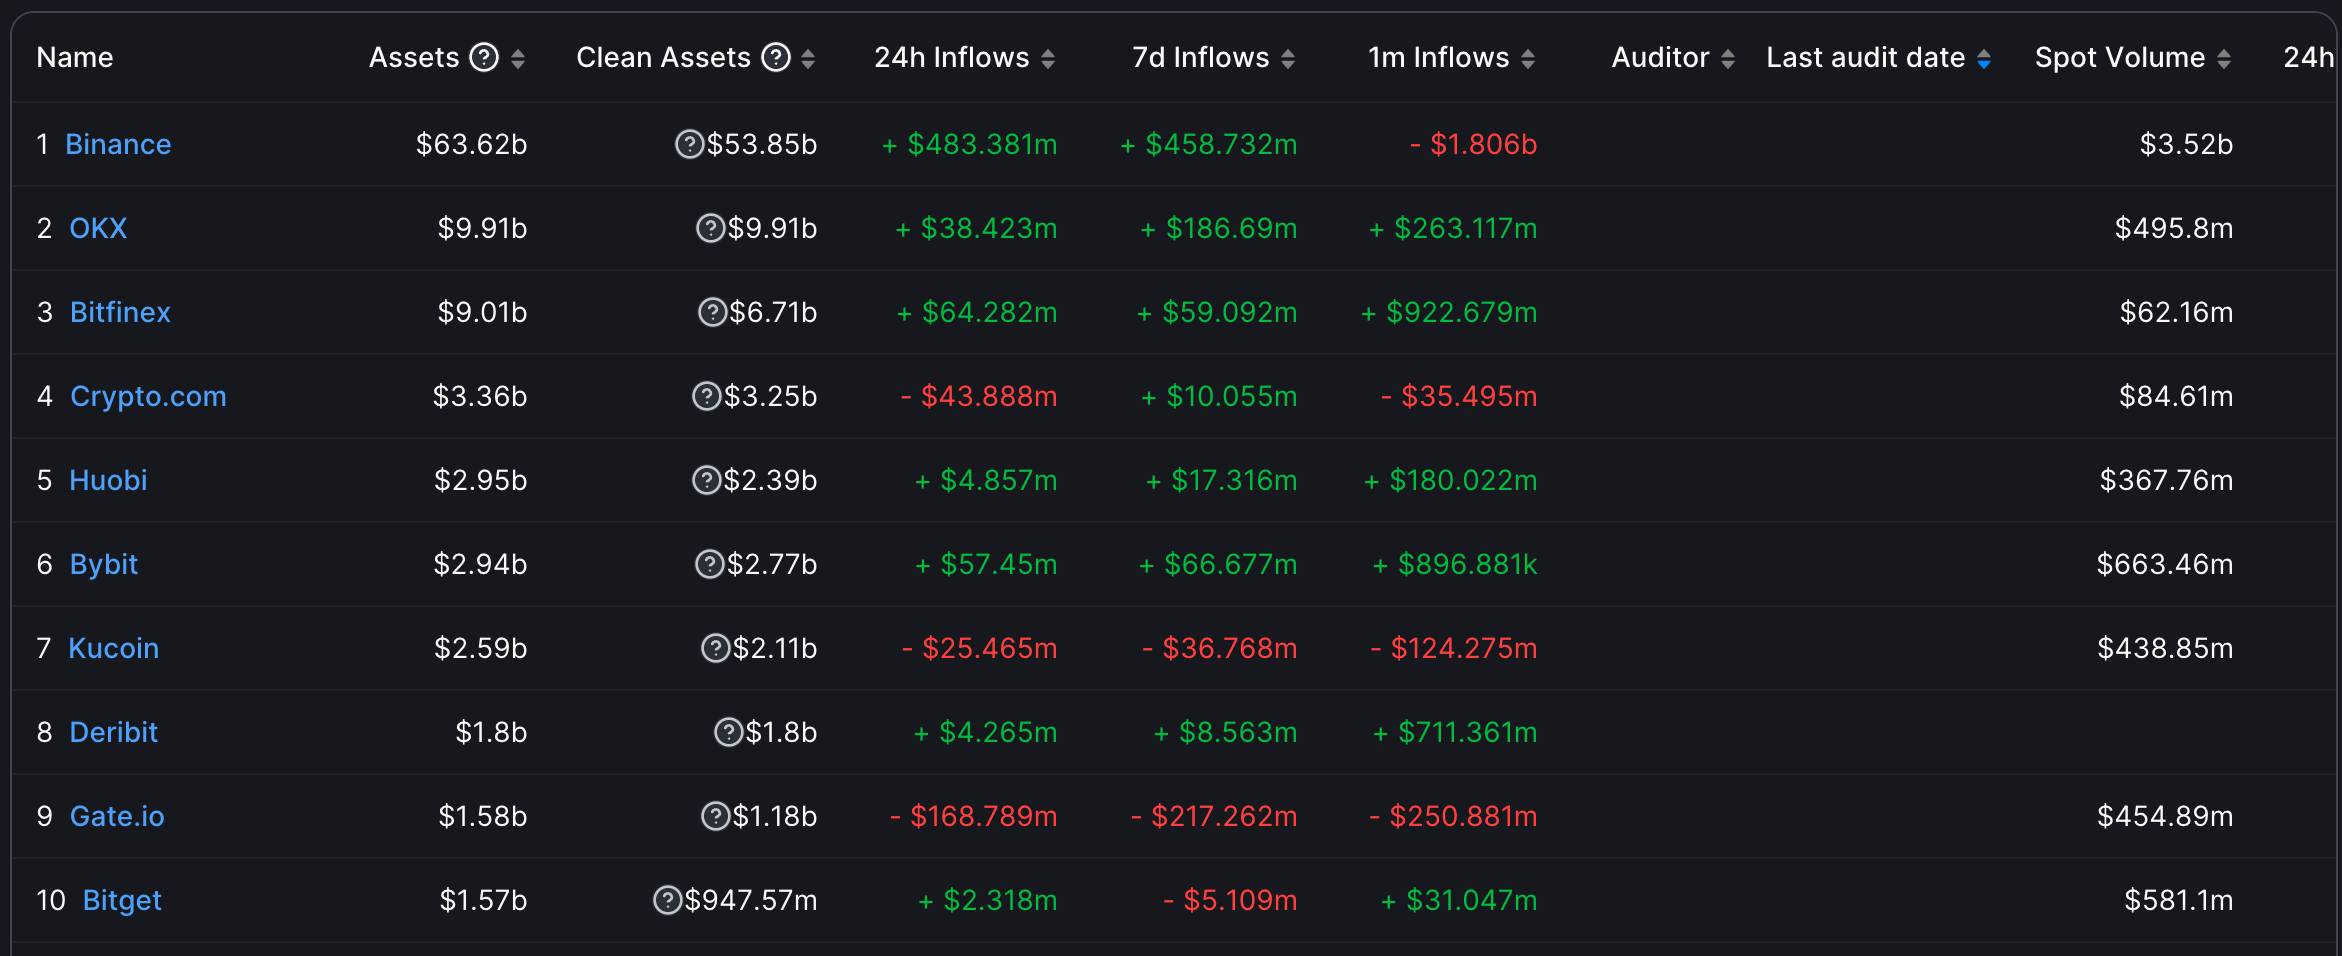The height and width of the screenshot is (956, 2342).
Task: Select Bybit spot volume $663.46m
Action: pos(2165,564)
